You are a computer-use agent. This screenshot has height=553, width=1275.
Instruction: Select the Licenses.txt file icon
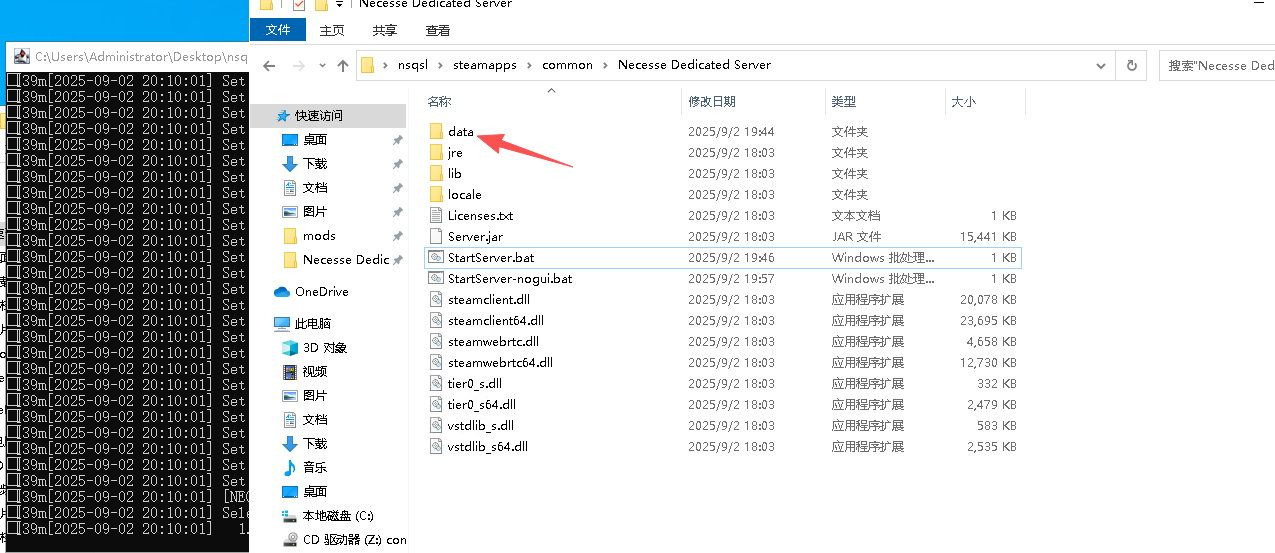(x=435, y=216)
